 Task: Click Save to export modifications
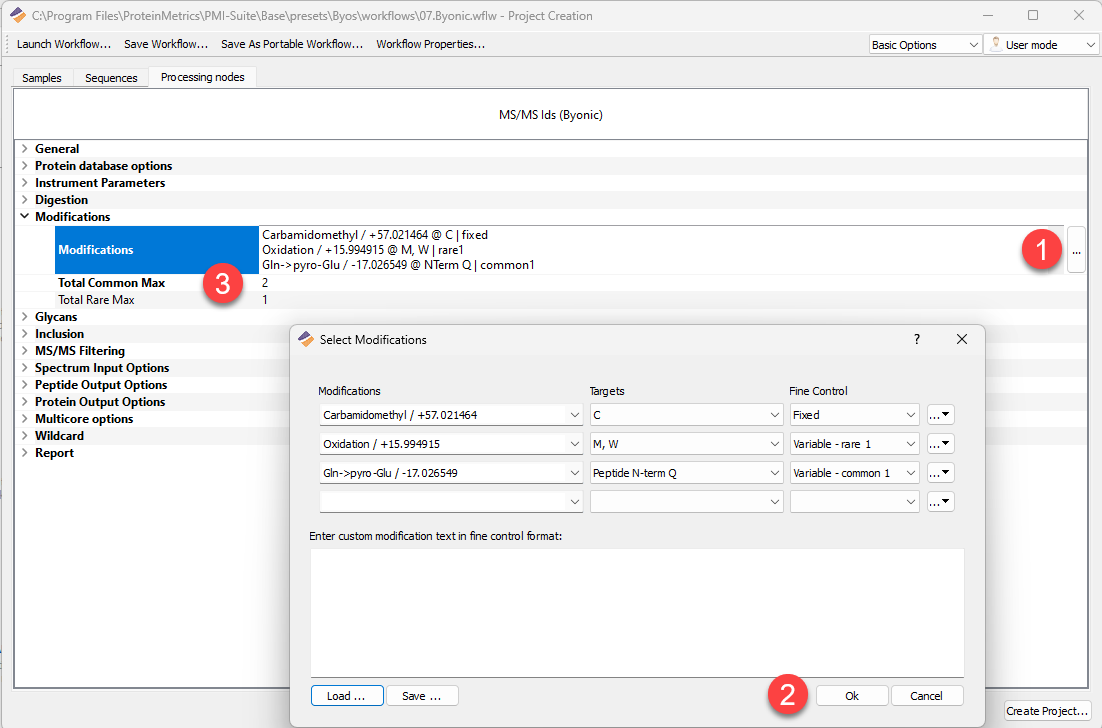pos(422,696)
